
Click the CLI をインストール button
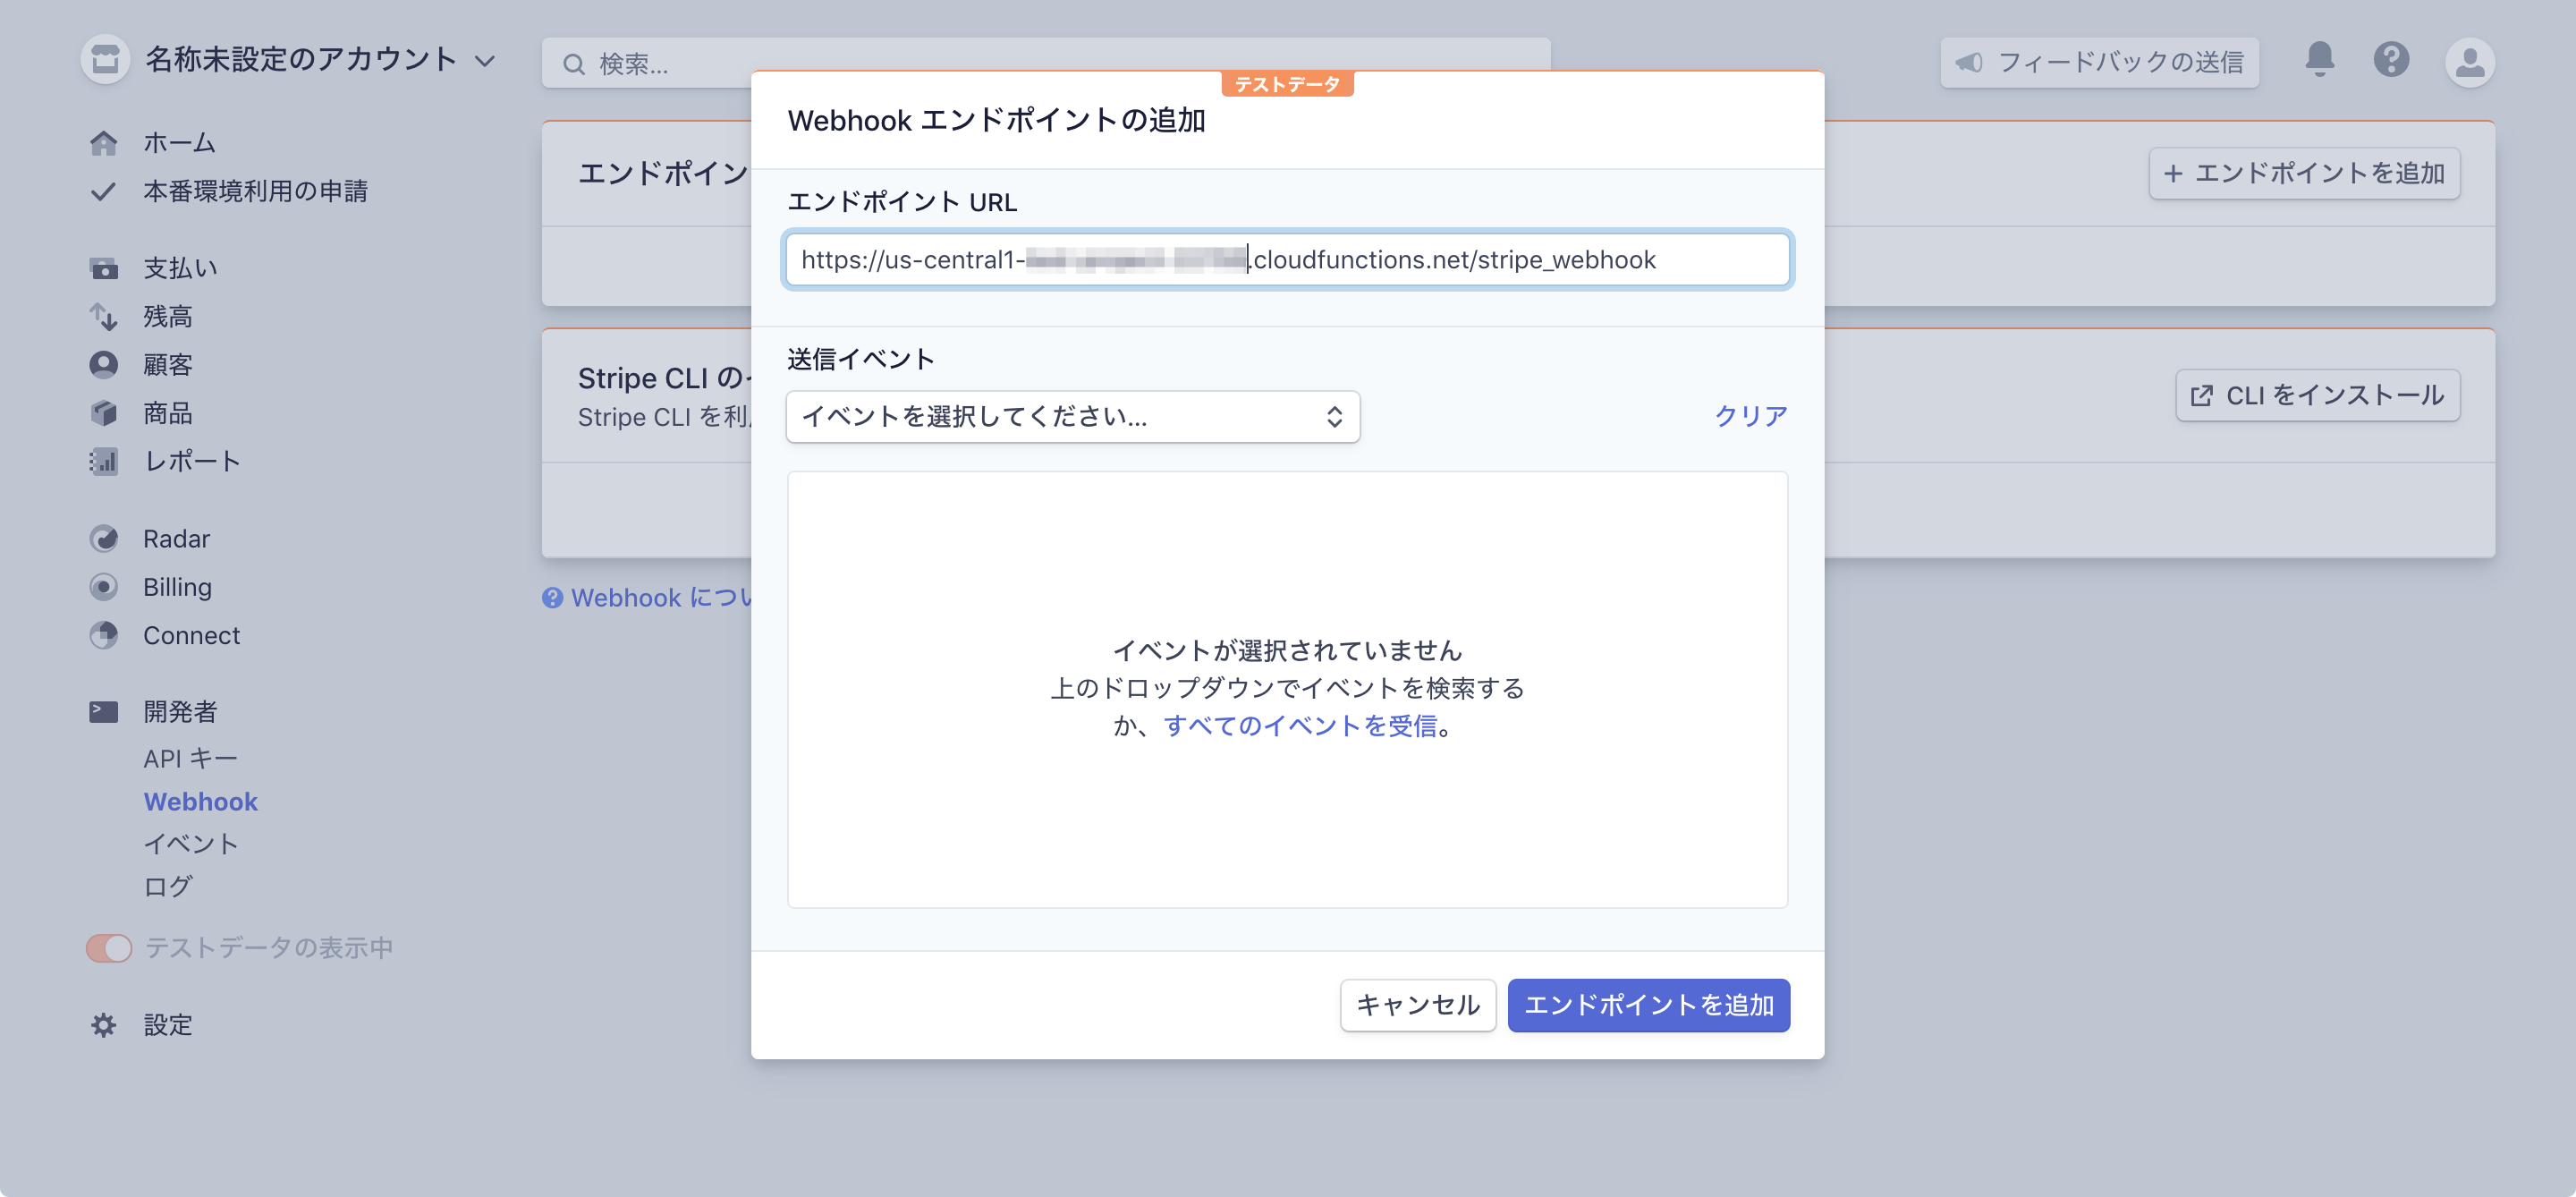point(2317,395)
